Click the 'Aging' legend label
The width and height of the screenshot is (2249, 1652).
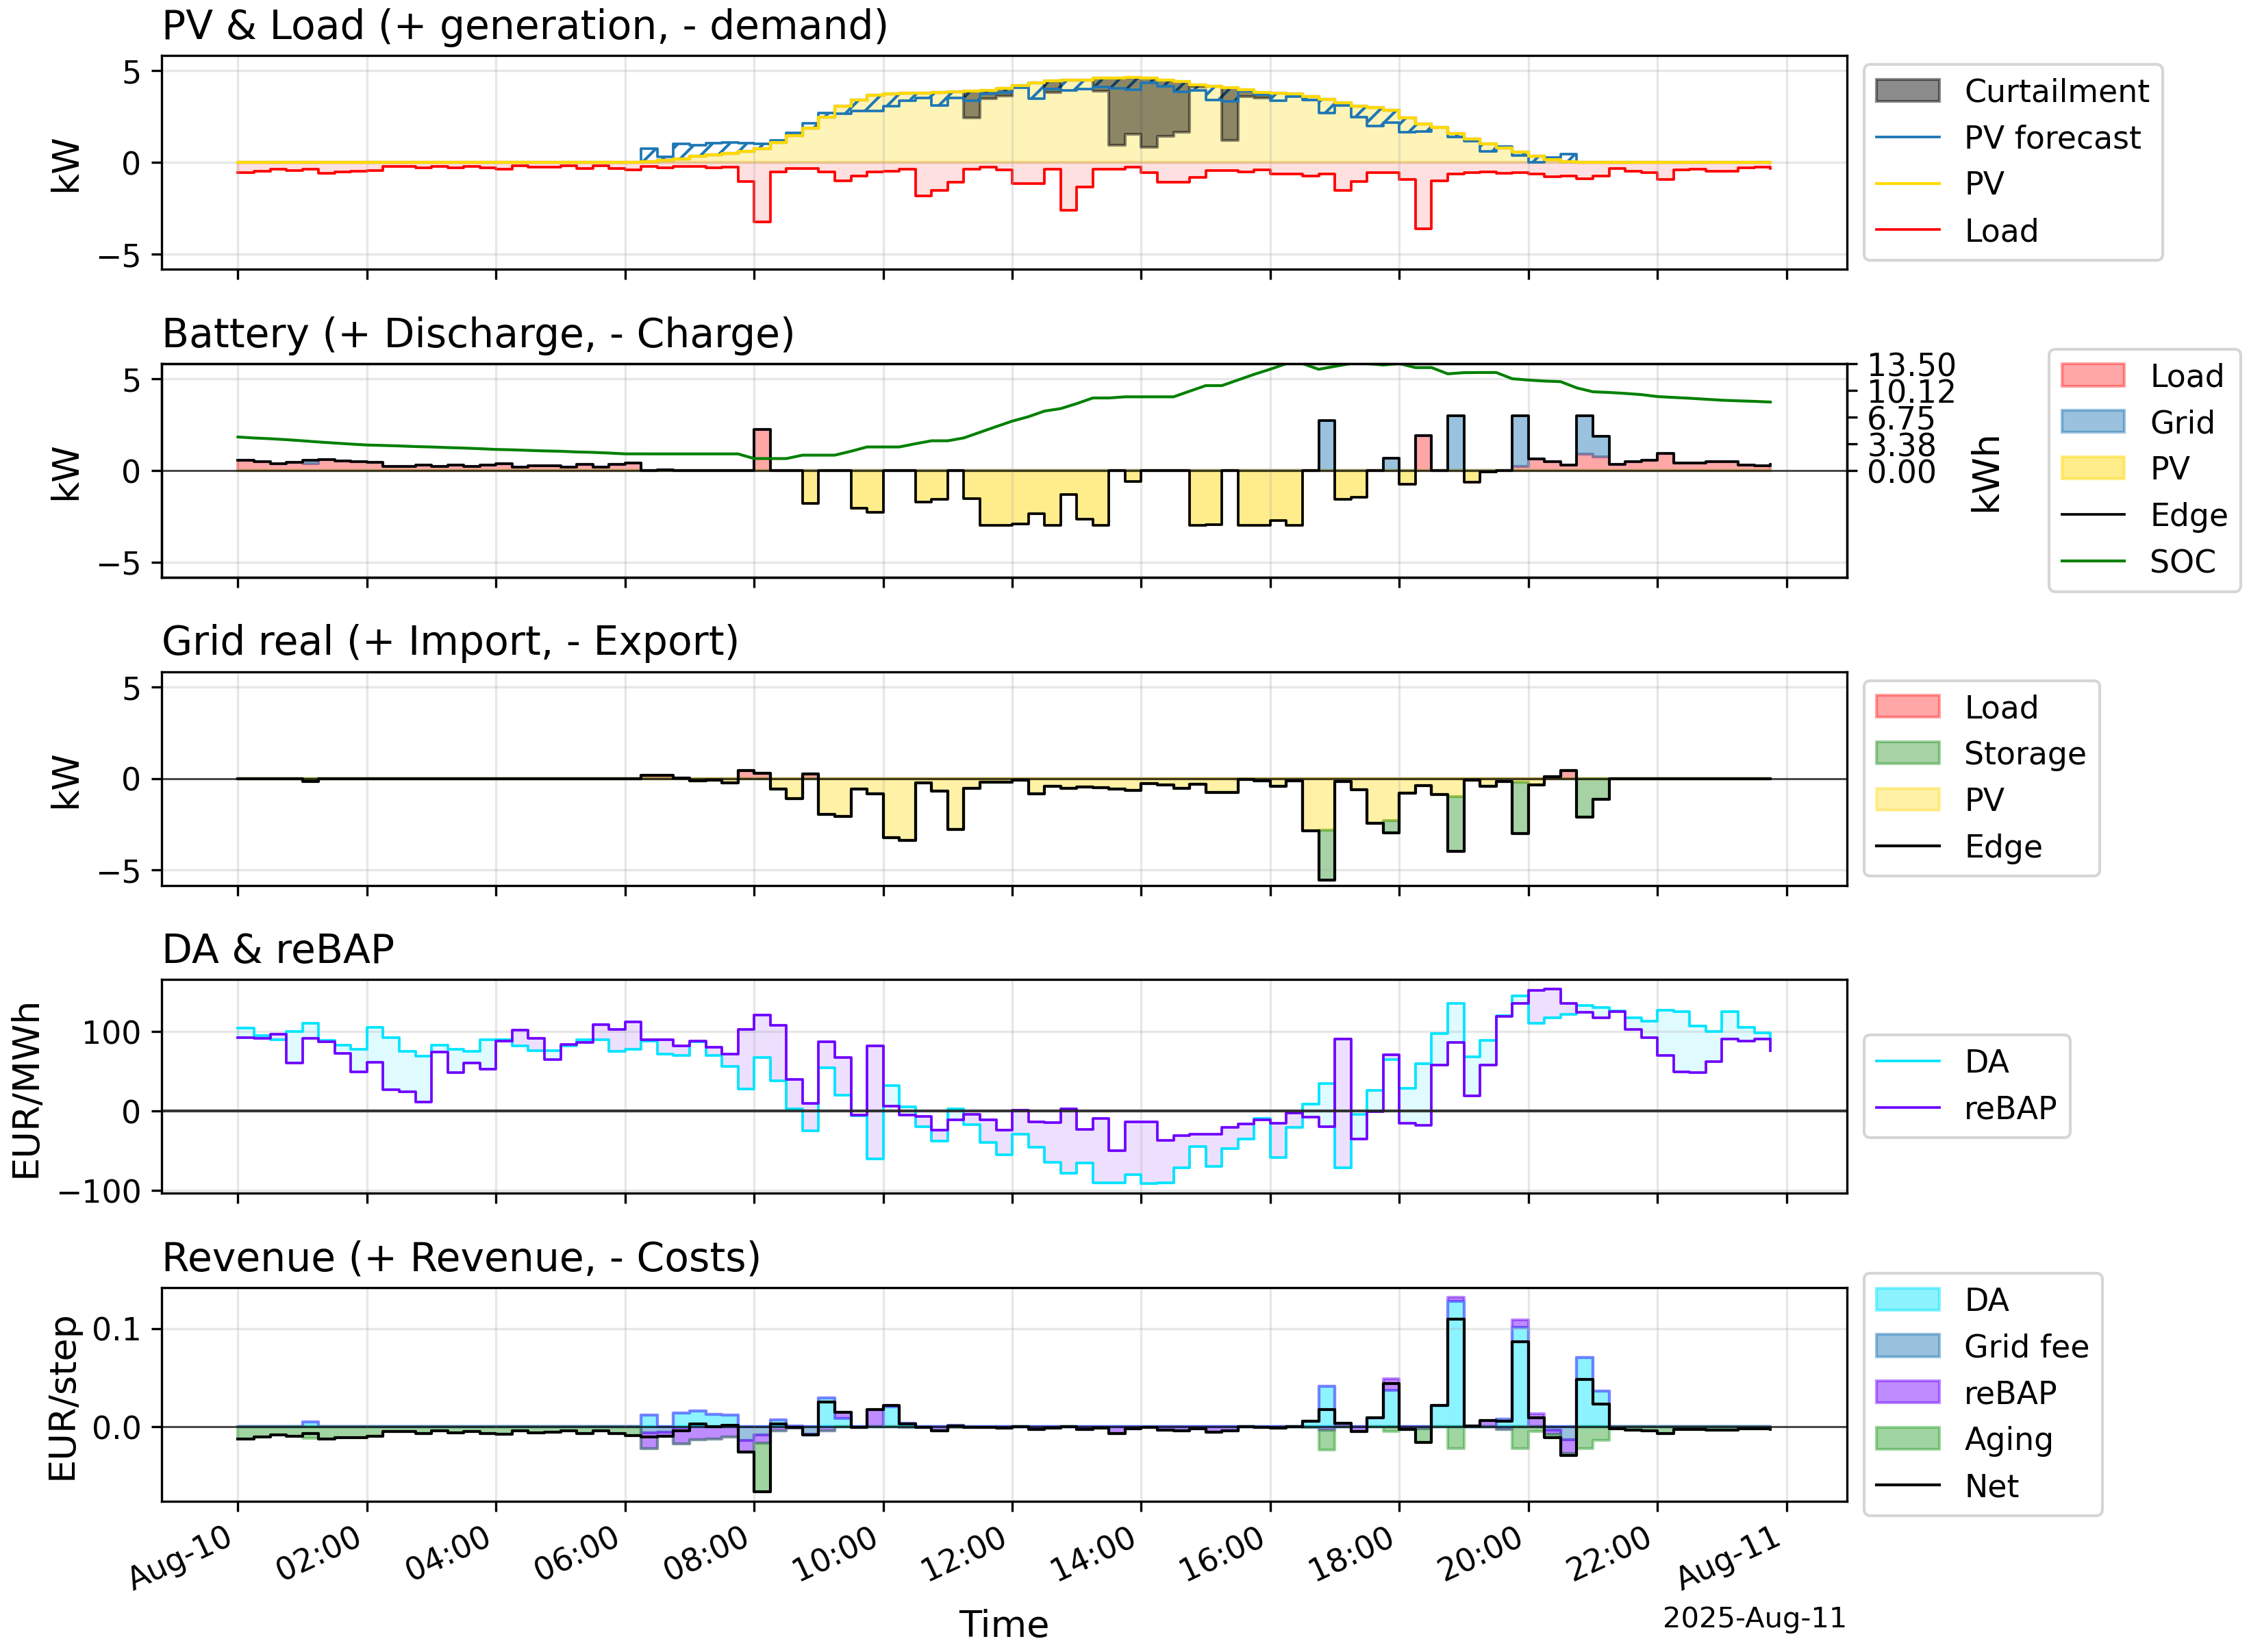click(x=2008, y=1440)
